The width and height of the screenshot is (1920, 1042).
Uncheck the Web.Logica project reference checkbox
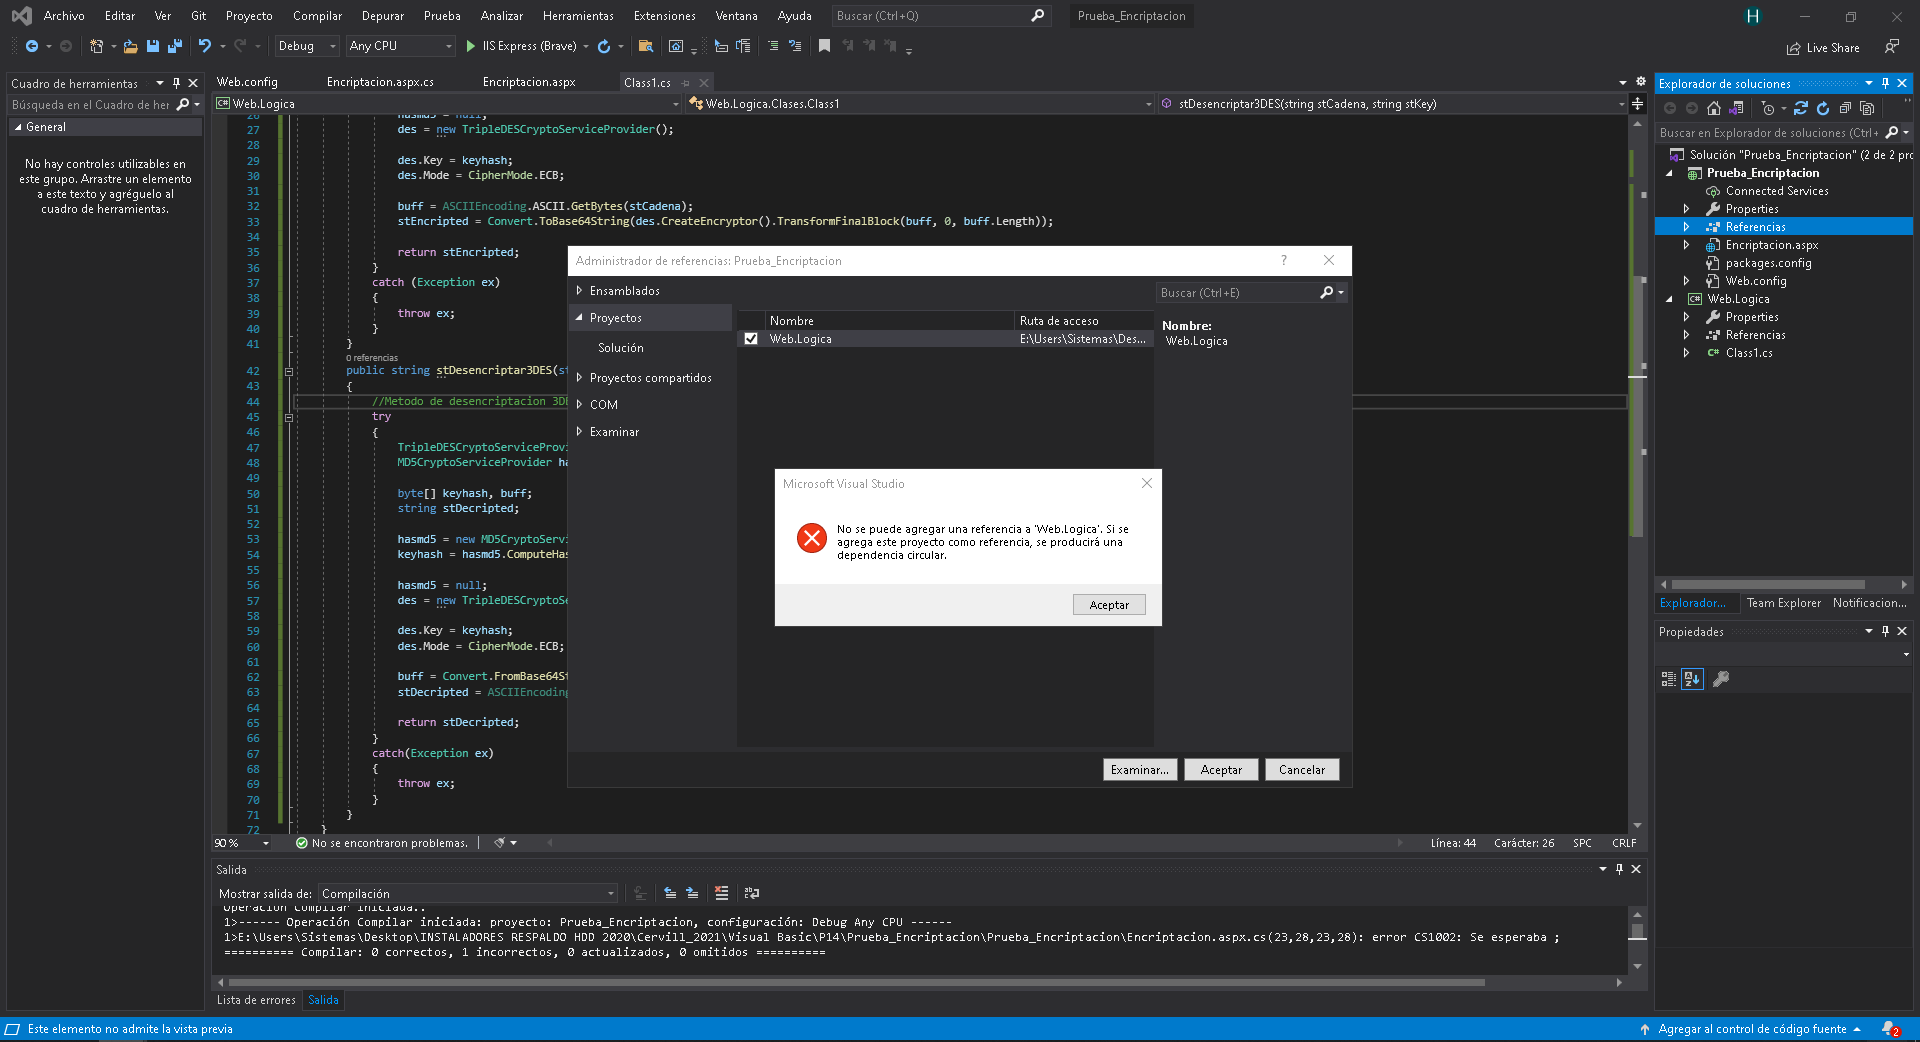(751, 339)
